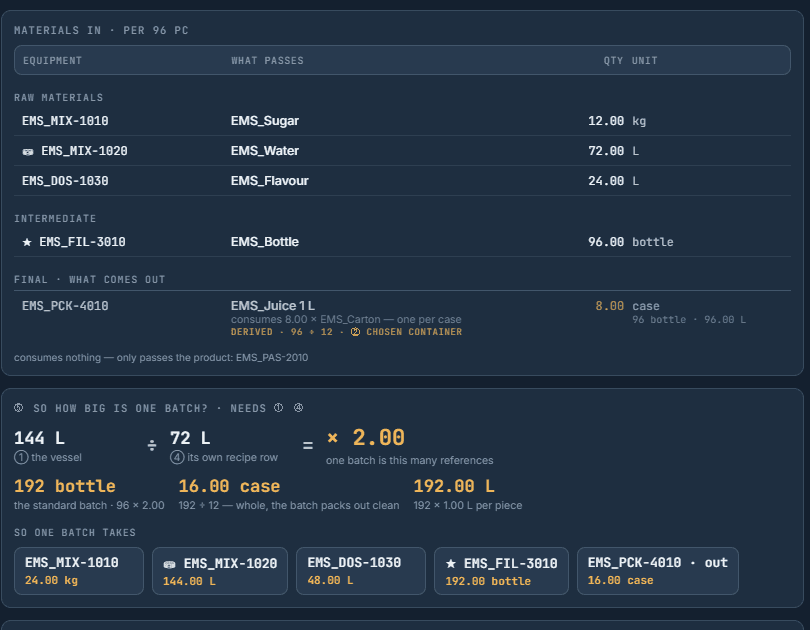
Task: Click the 'consumes 8.00 × EMS_Carton' note
Action: click(346, 319)
